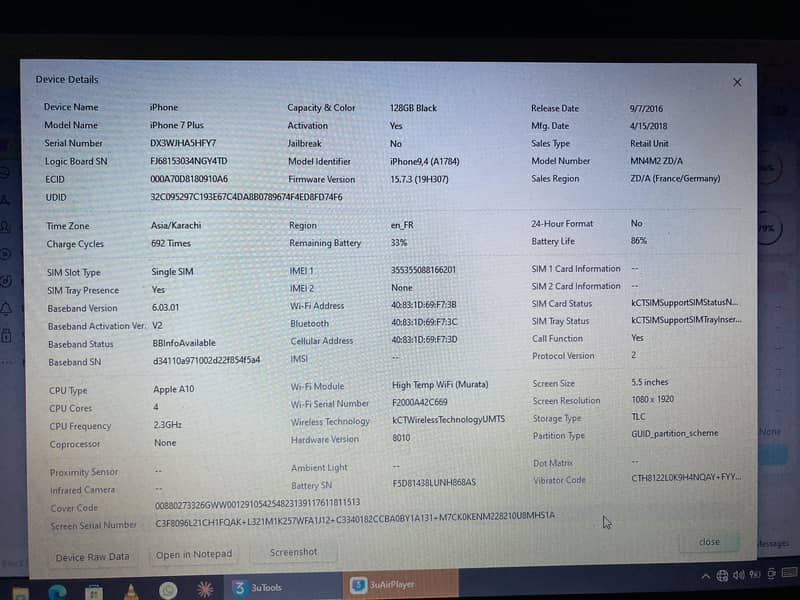Select the UDID value string
Screen dimensions: 800x600
click(x=246, y=197)
